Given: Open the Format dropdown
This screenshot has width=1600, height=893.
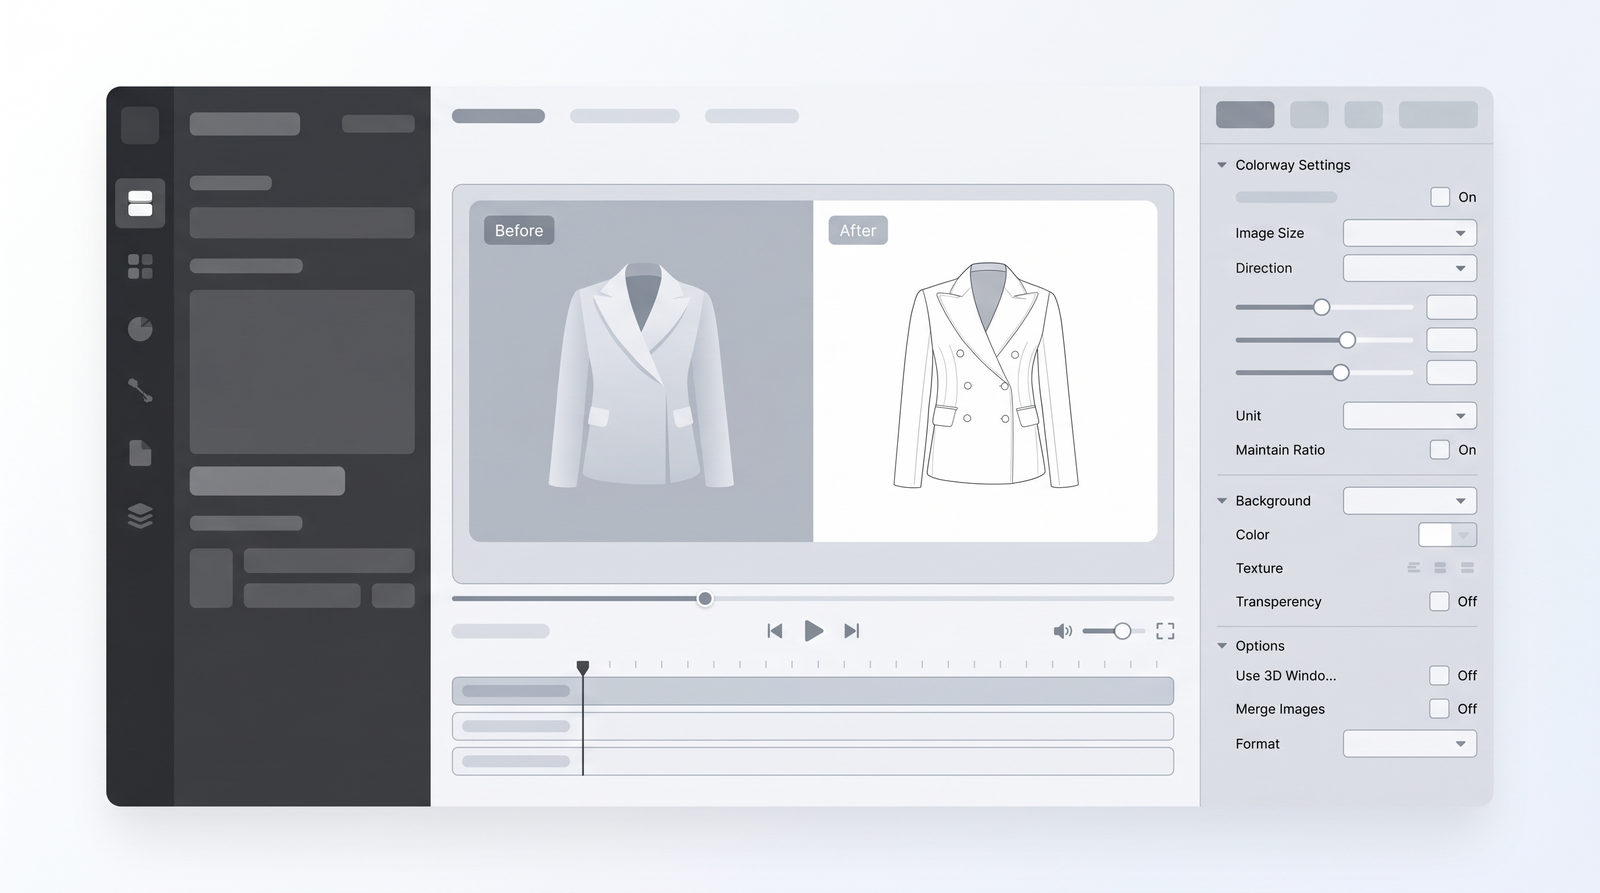Looking at the screenshot, I should [x=1410, y=743].
